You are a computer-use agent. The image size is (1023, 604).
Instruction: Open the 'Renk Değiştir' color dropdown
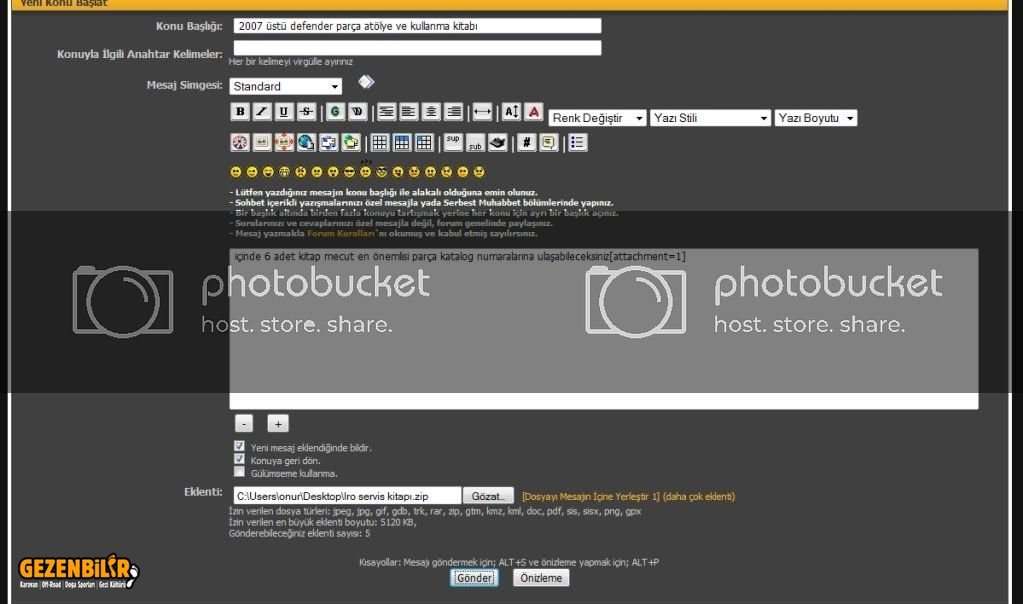pos(598,118)
